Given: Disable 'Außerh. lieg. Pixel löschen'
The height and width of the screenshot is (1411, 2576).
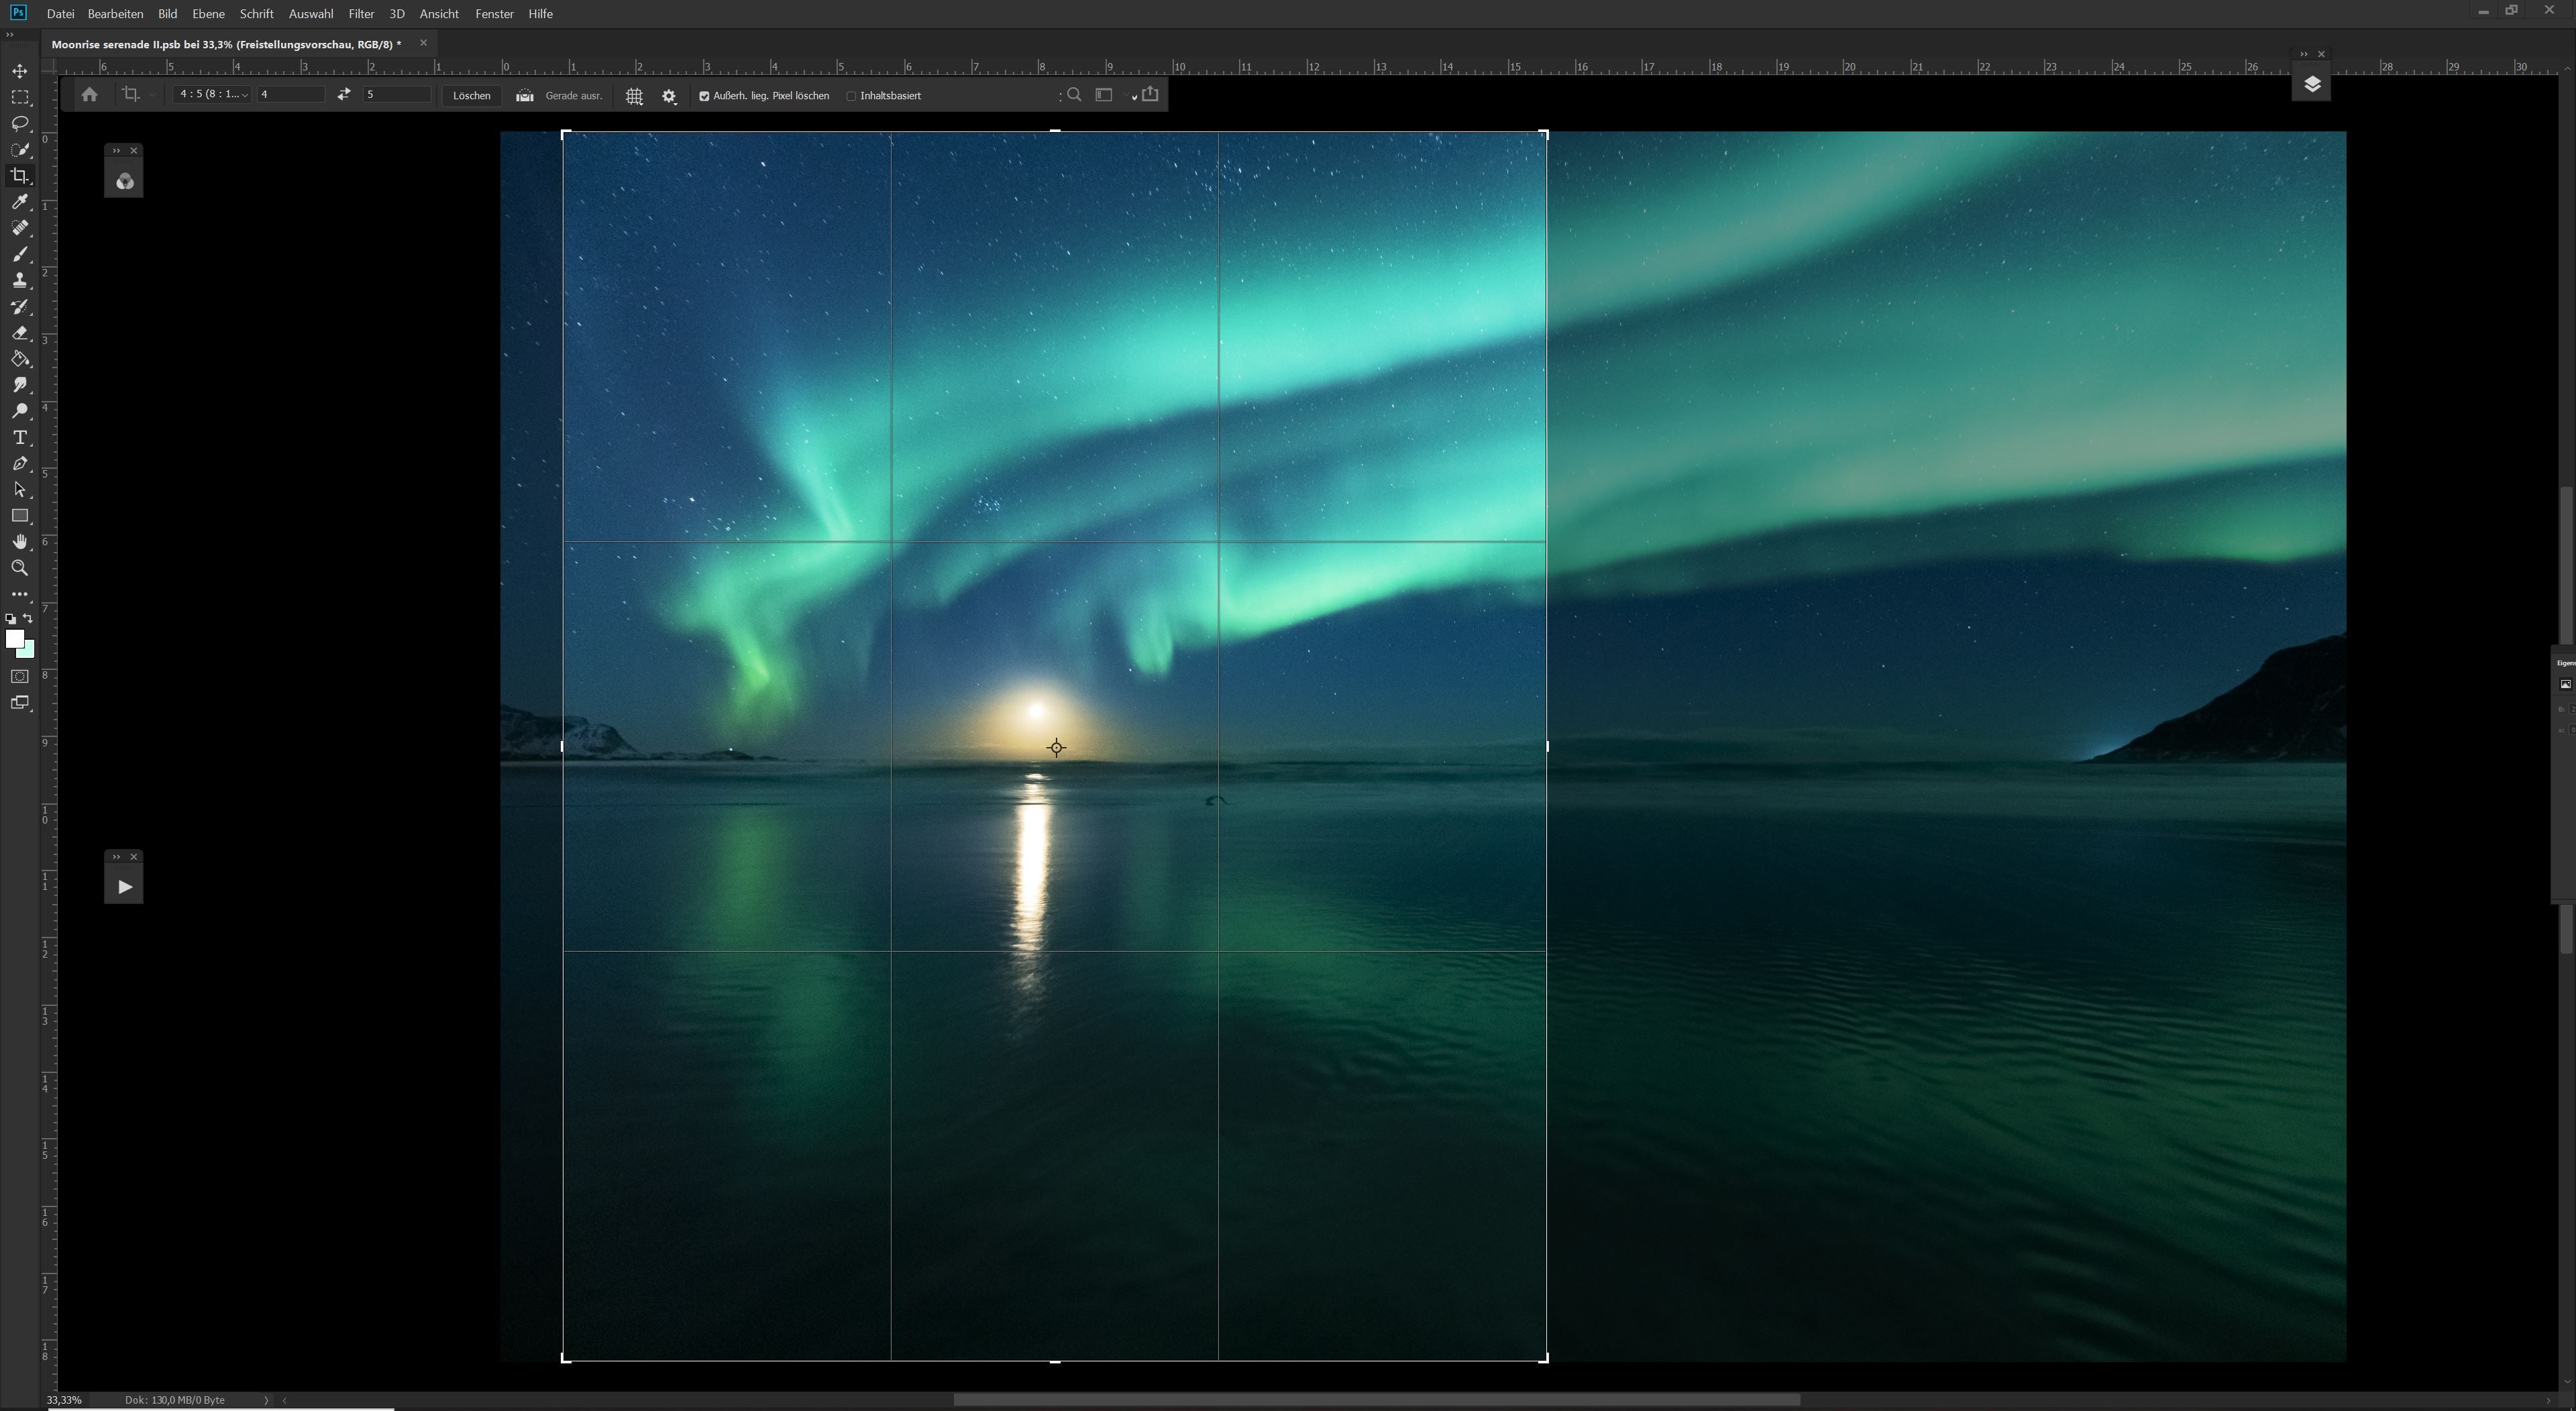Looking at the screenshot, I should pos(706,95).
